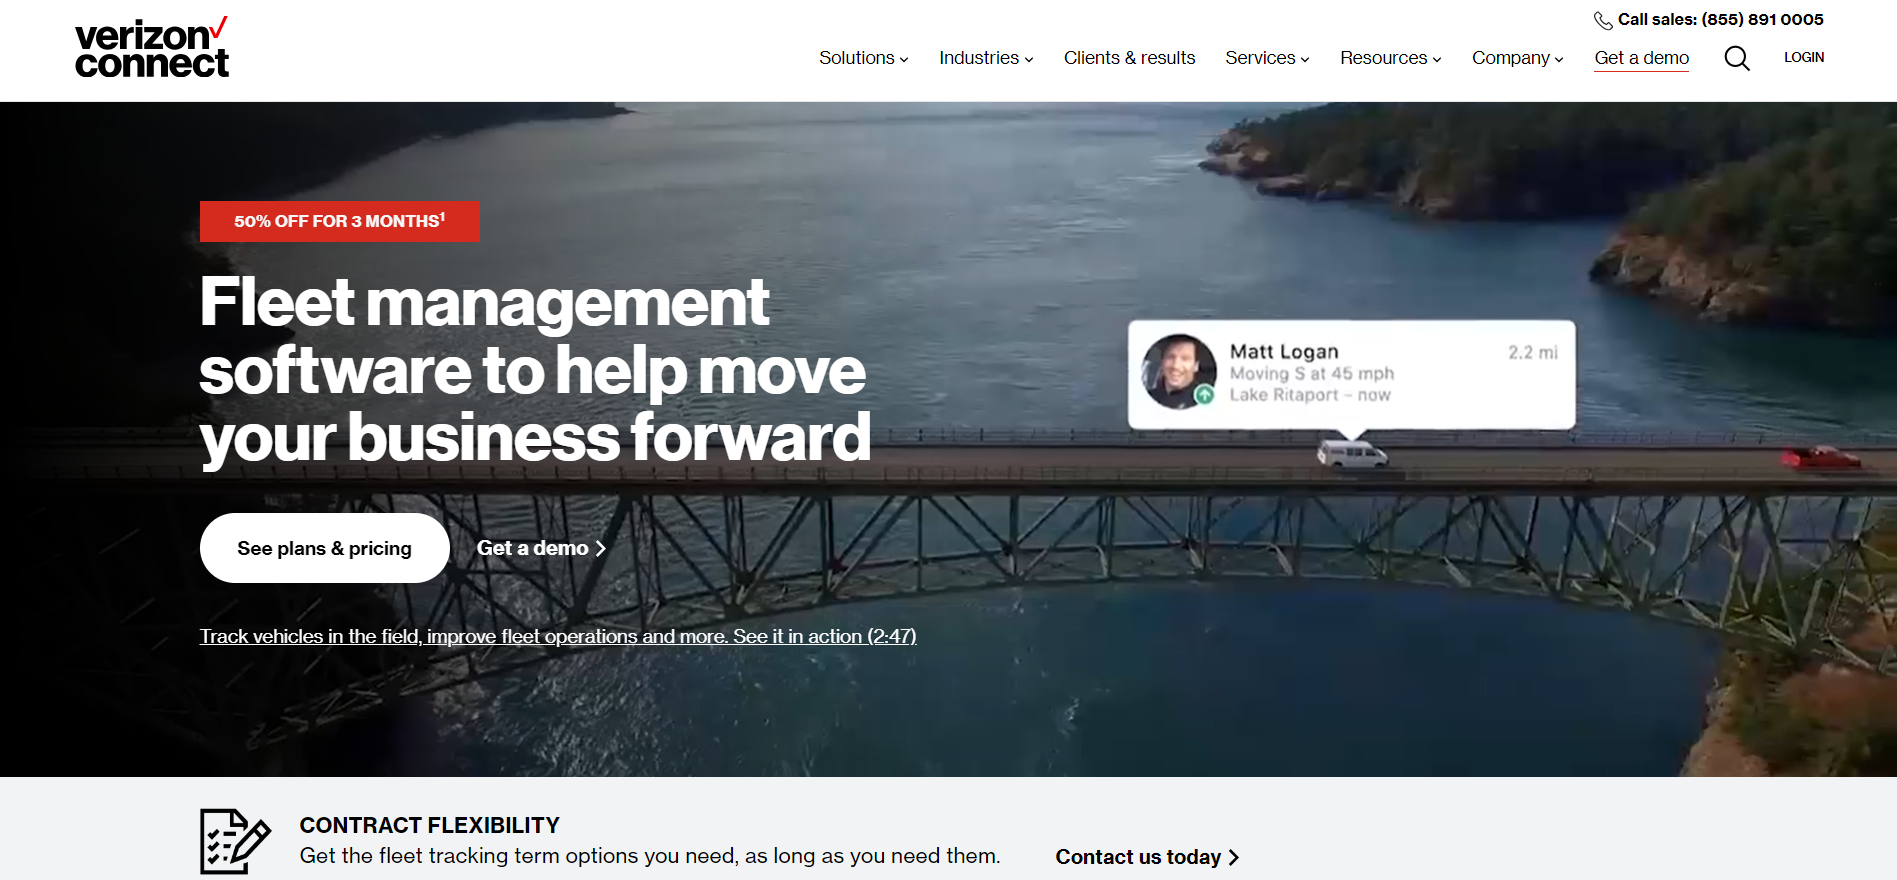The width and height of the screenshot is (1897, 880).
Task: Click the Fleet management software headline
Action: coord(535,370)
